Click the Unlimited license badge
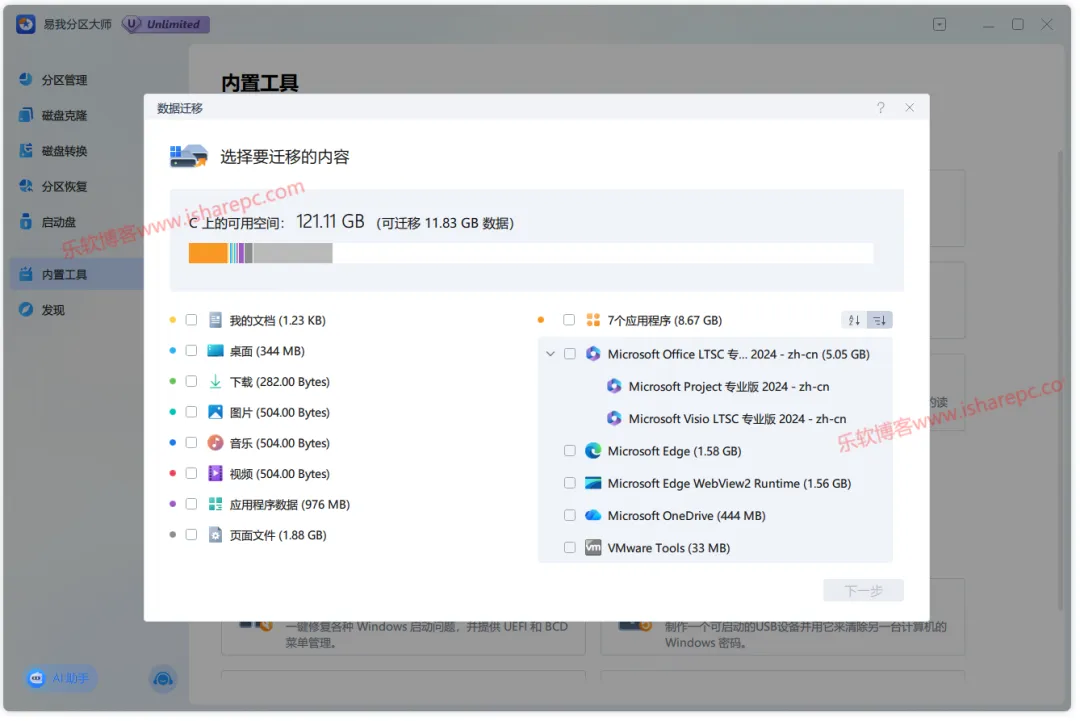The image size is (1080, 721). [x=166, y=24]
